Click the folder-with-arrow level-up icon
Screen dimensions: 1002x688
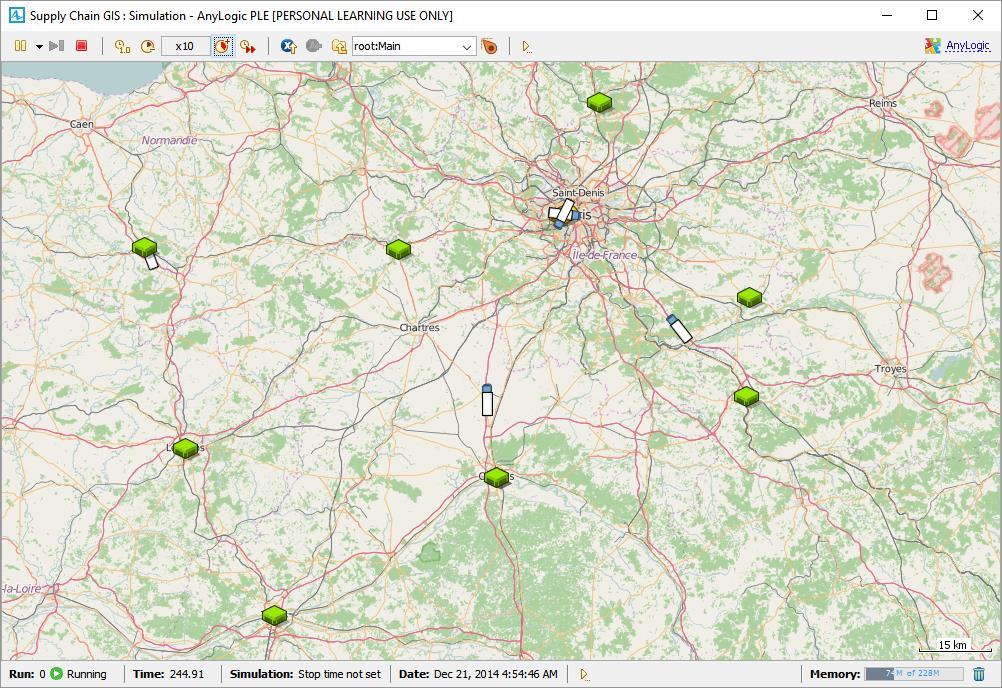tap(339, 46)
